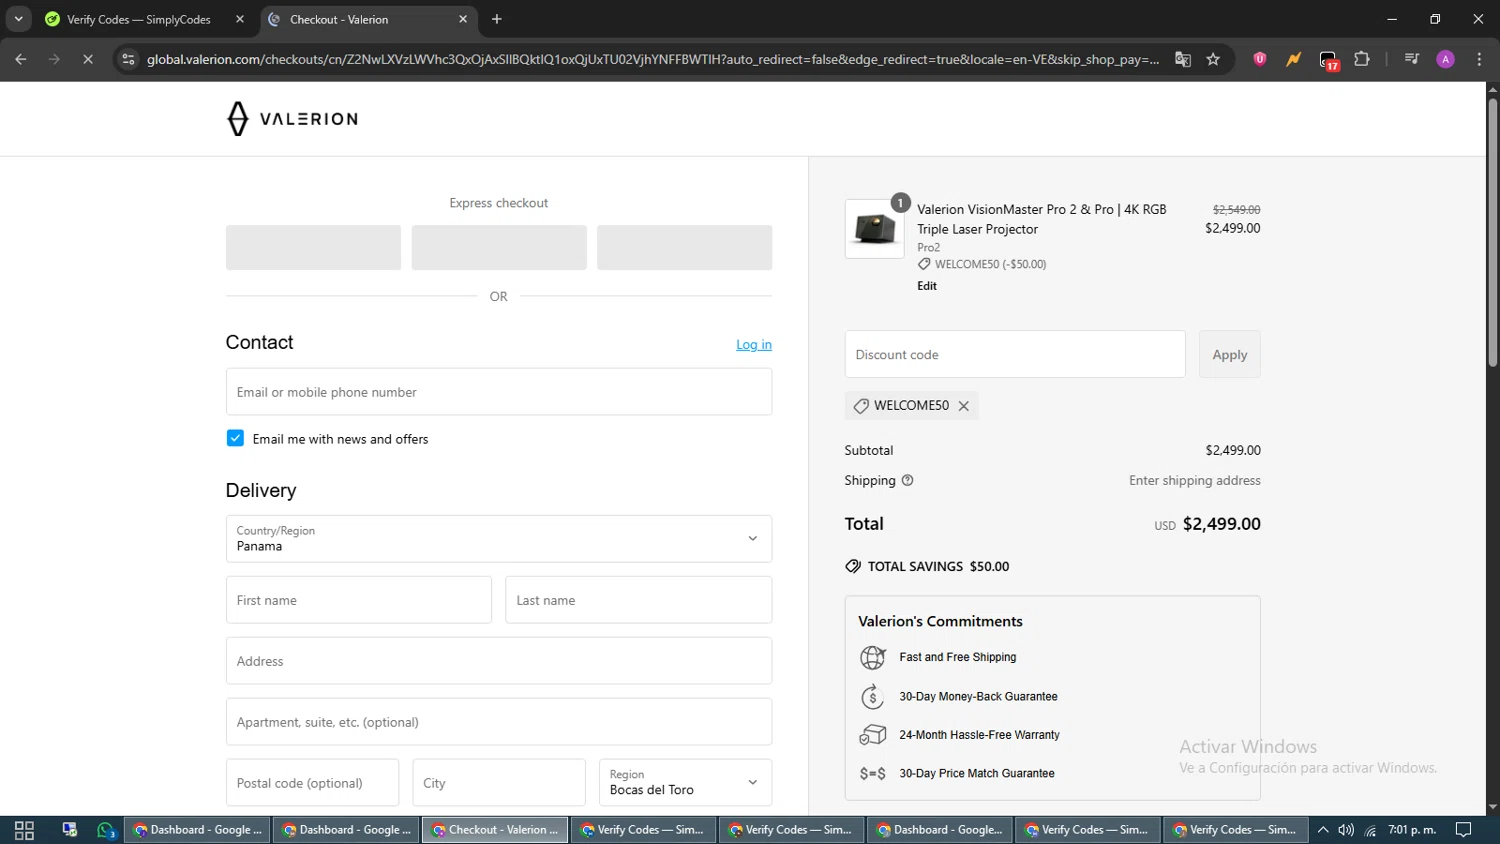Image resolution: width=1500 pixels, height=844 pixels.
Task: Focus the Apartment, suite, etc. field
Action: click(499, 722)
